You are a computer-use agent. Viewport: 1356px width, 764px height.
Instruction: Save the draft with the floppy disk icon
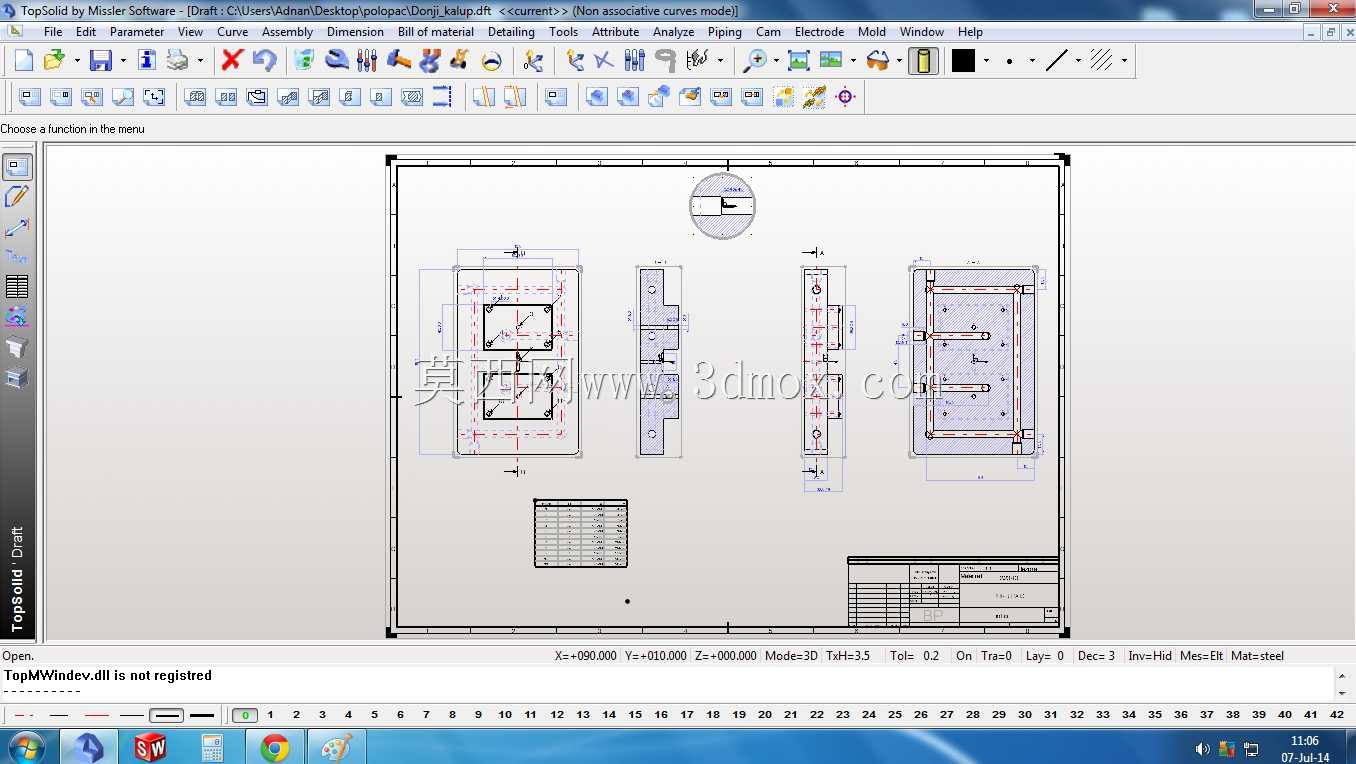(101, 61)
